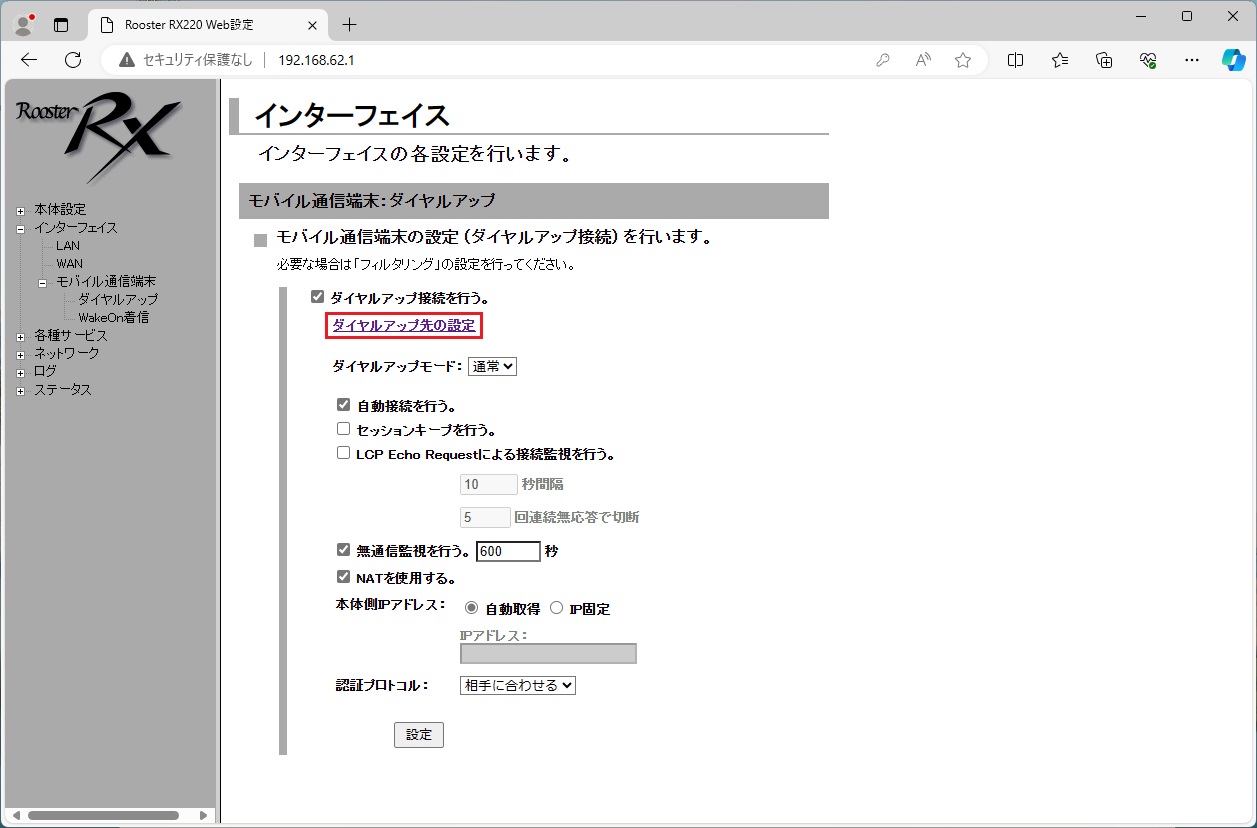
Task: Click the 回連続無応答で切断 field showing 5
Action: click(x=485, y=518)
